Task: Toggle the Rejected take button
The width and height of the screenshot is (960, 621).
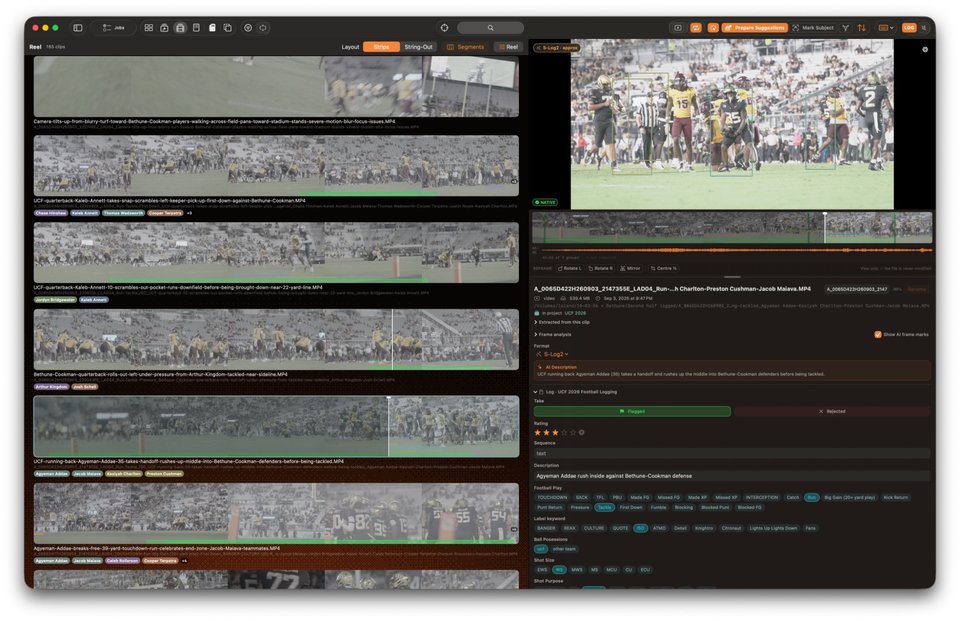Action: pyautogui.click(x=832, y=412)
